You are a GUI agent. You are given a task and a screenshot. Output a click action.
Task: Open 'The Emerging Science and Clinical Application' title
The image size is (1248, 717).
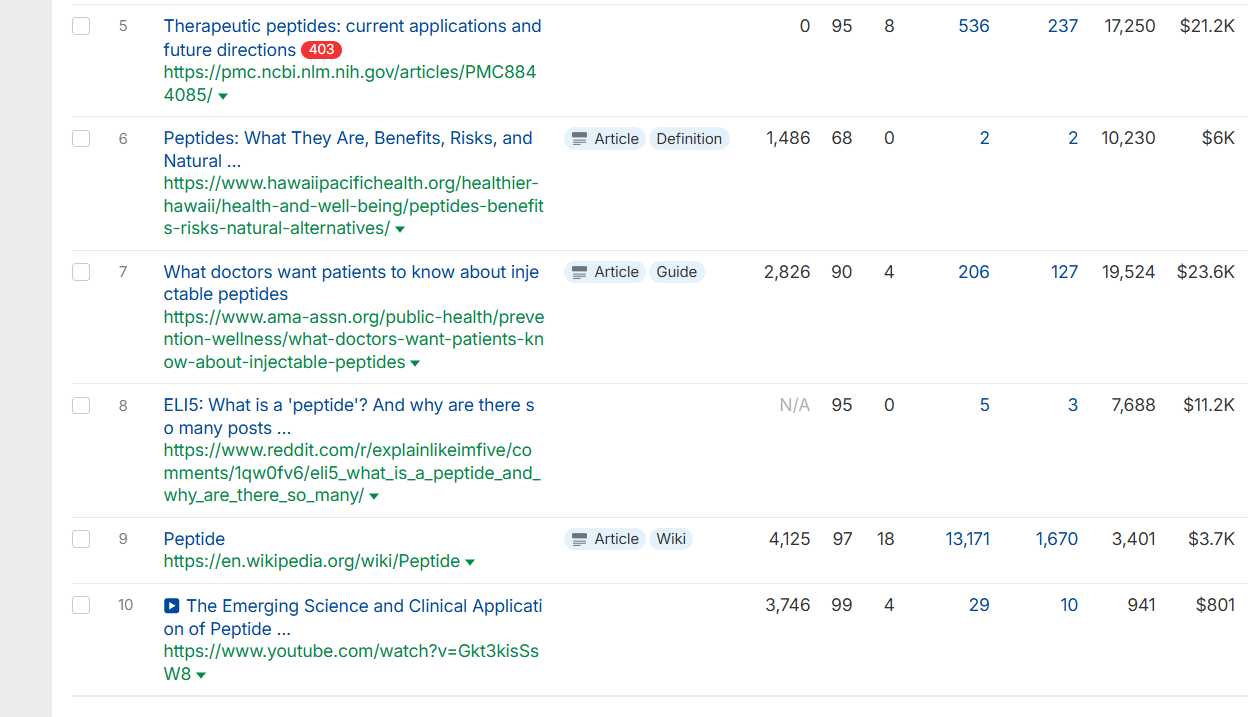coord(353,617)
